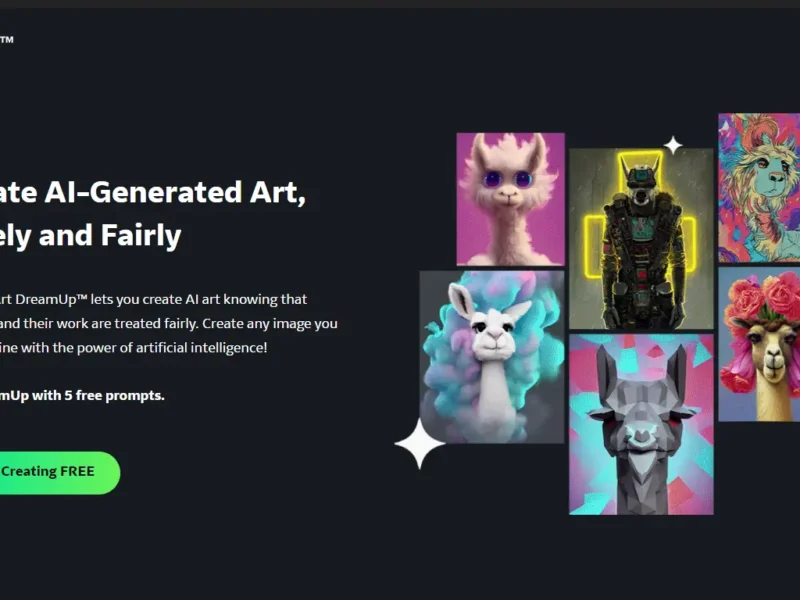This screenshot has width=800, height=600.
Task: Open the pink fluffy llama thumbnail
Action: (510, 199)
